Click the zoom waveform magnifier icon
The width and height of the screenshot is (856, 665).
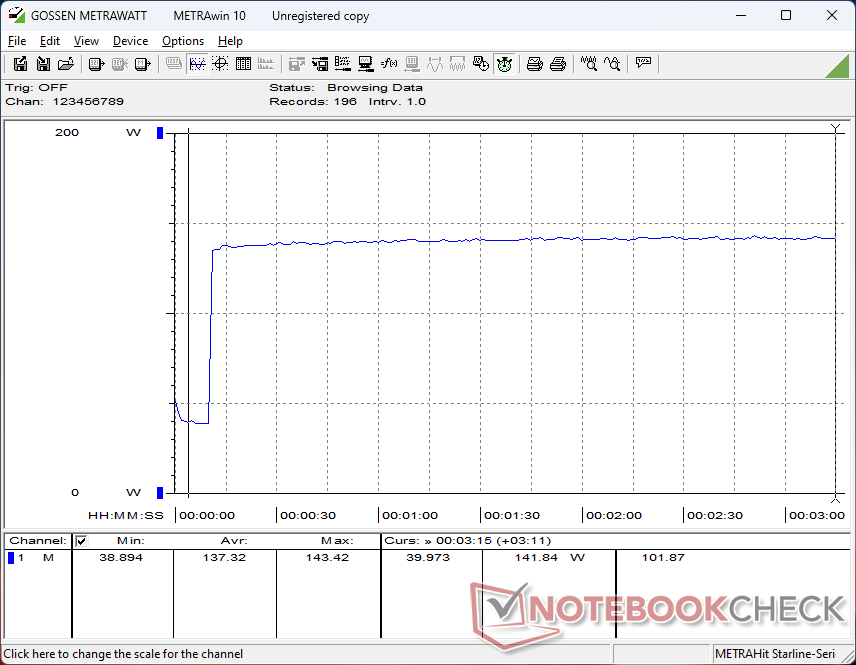(588, 64)
